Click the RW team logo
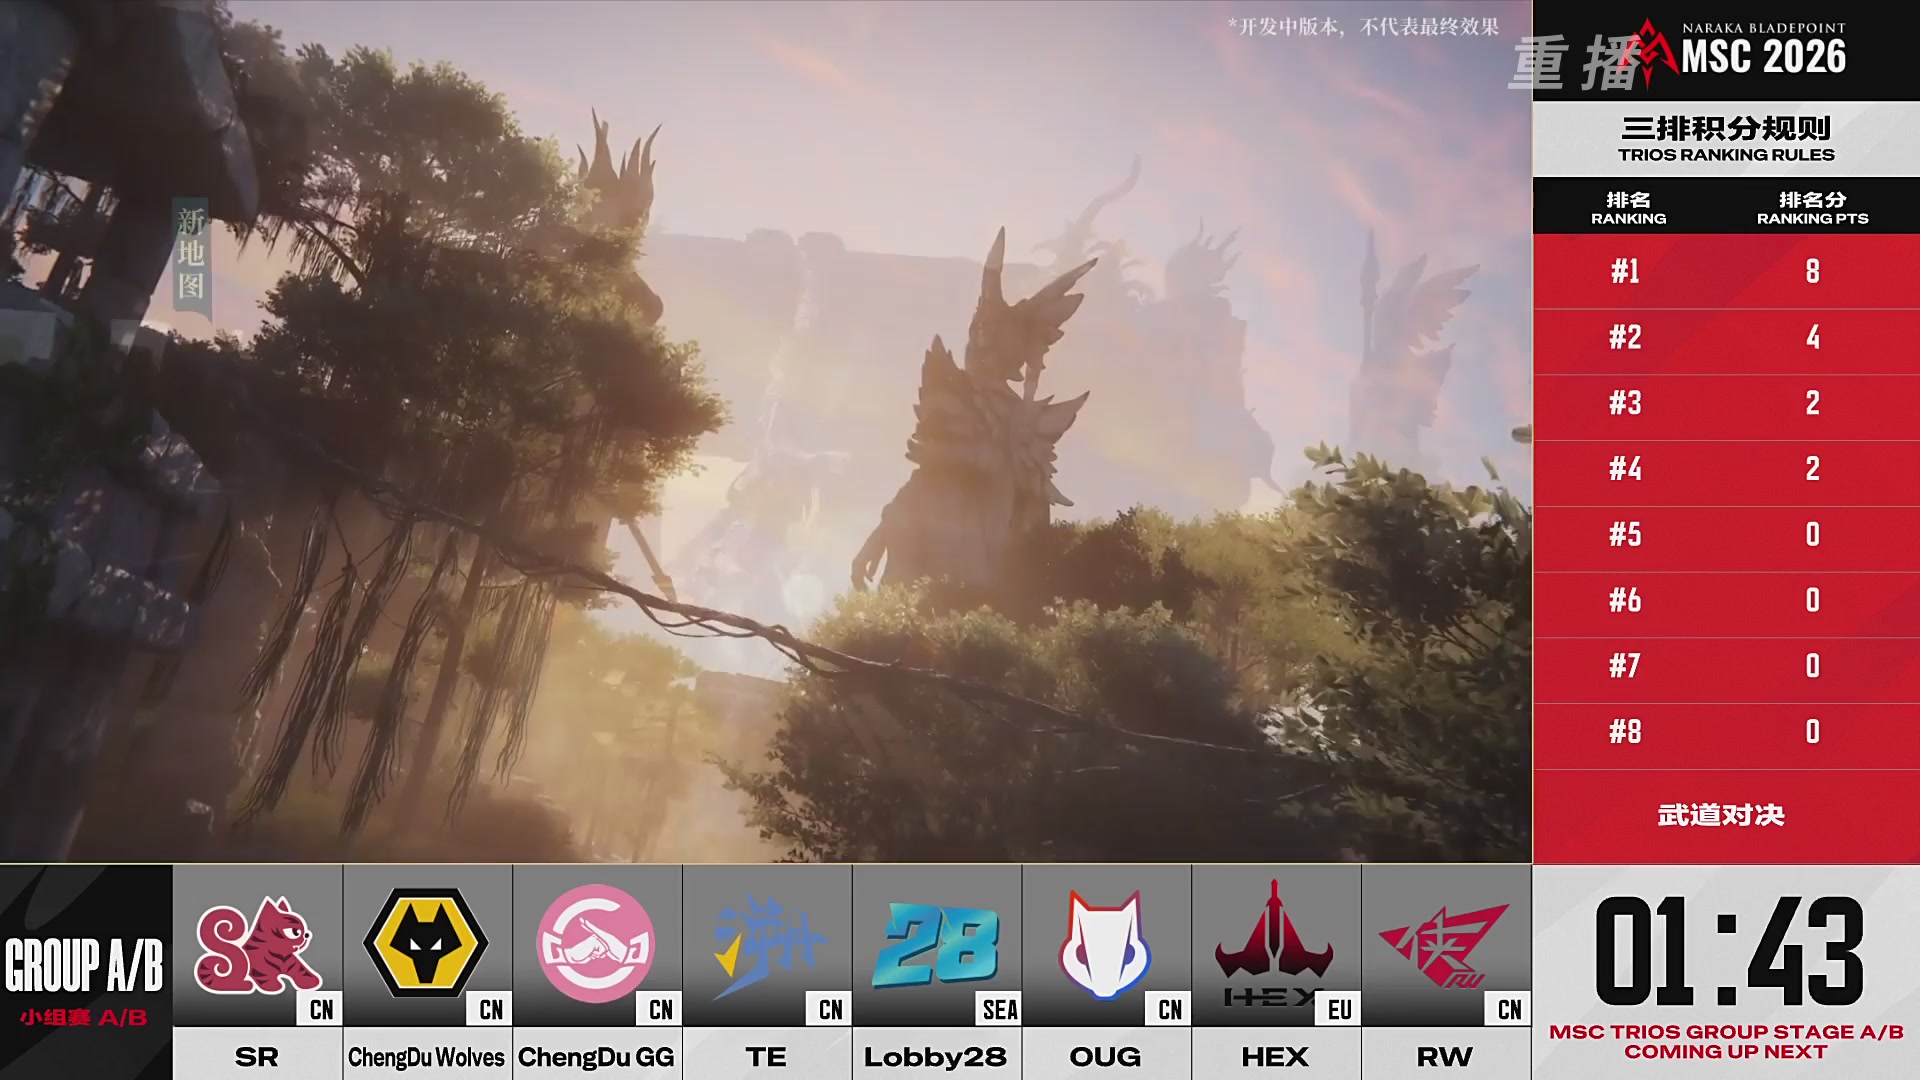 click(x=1444, y=945)
